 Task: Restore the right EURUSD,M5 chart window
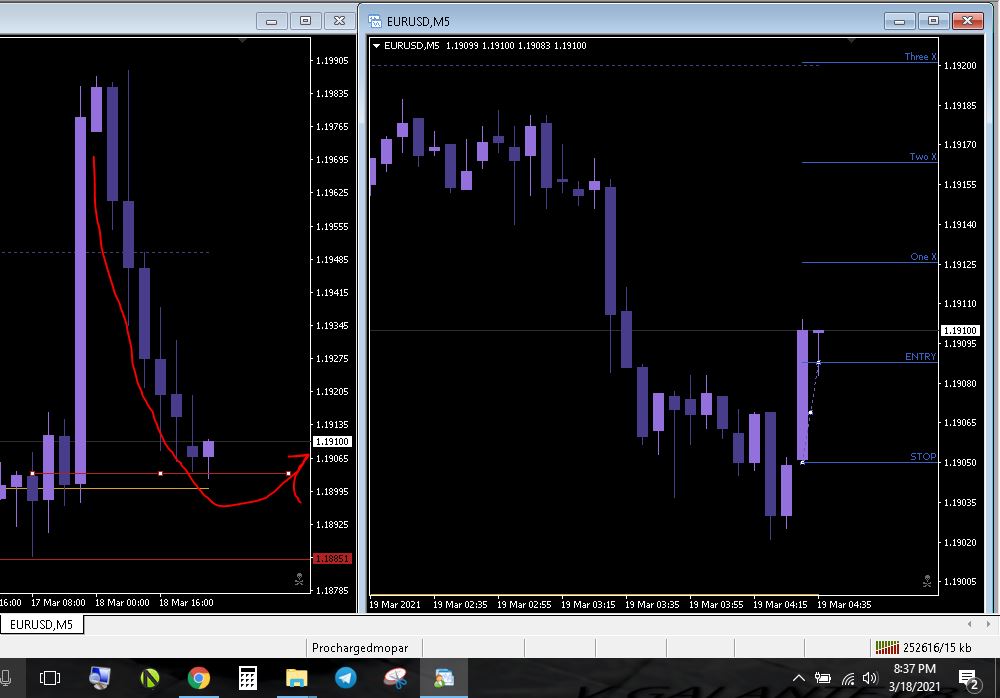coord(933,21)
